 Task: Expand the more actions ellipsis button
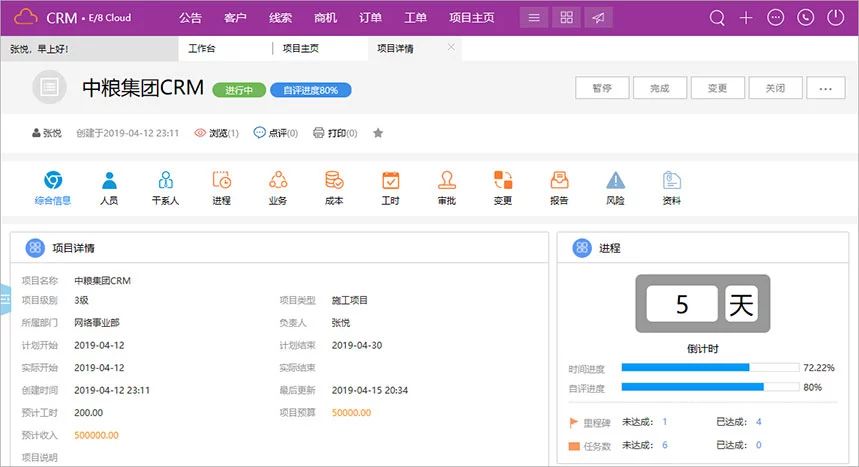tap(825, 88)
